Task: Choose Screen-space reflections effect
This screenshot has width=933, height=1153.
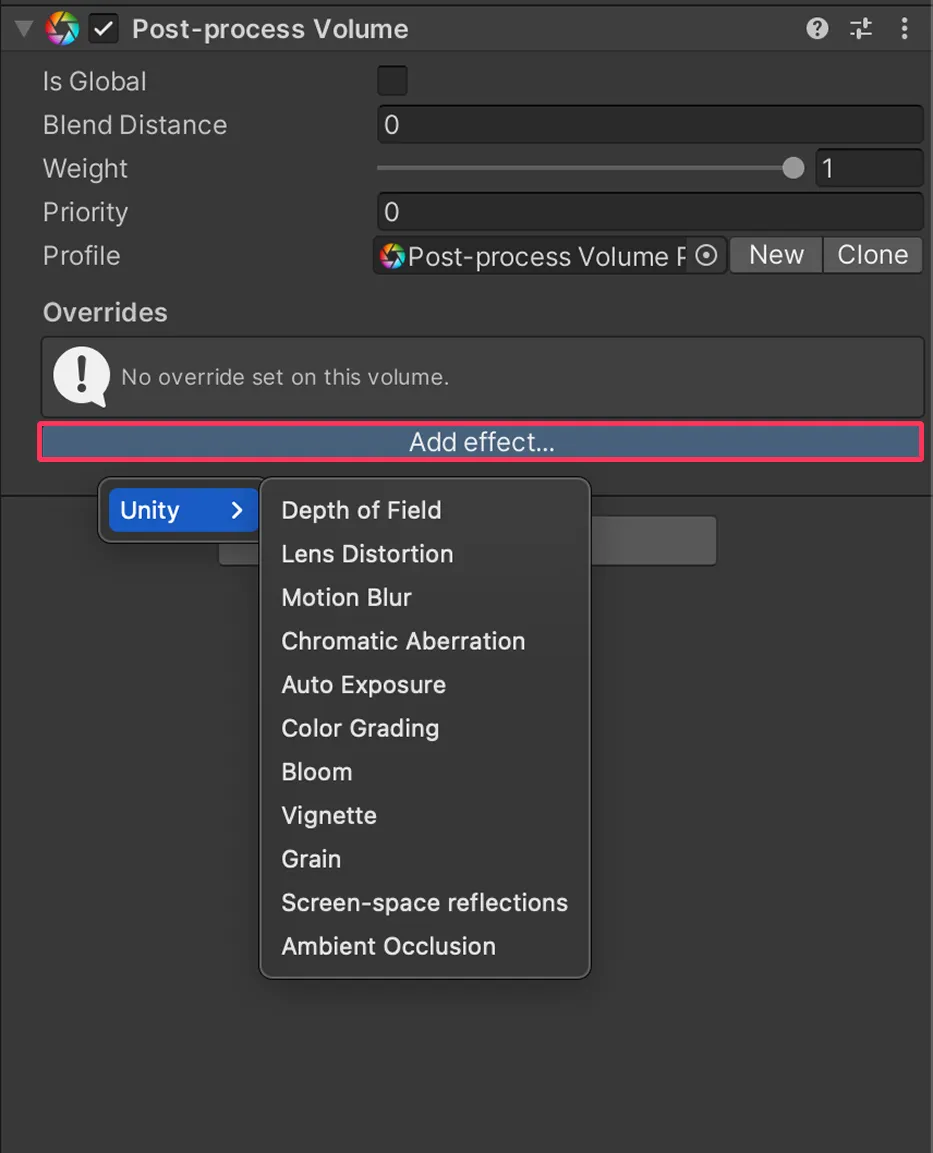Action: click(425, 903)
